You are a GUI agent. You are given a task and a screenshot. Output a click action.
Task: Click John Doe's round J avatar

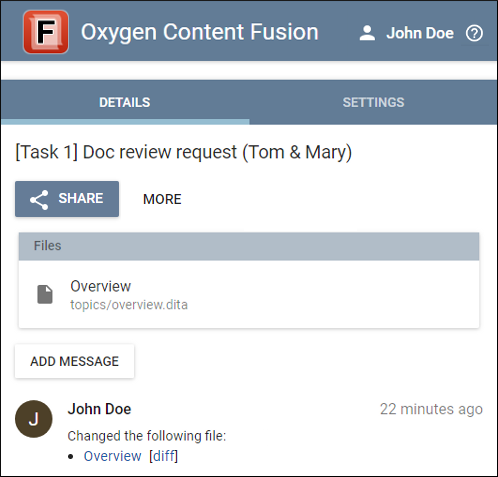coord(34,419)
